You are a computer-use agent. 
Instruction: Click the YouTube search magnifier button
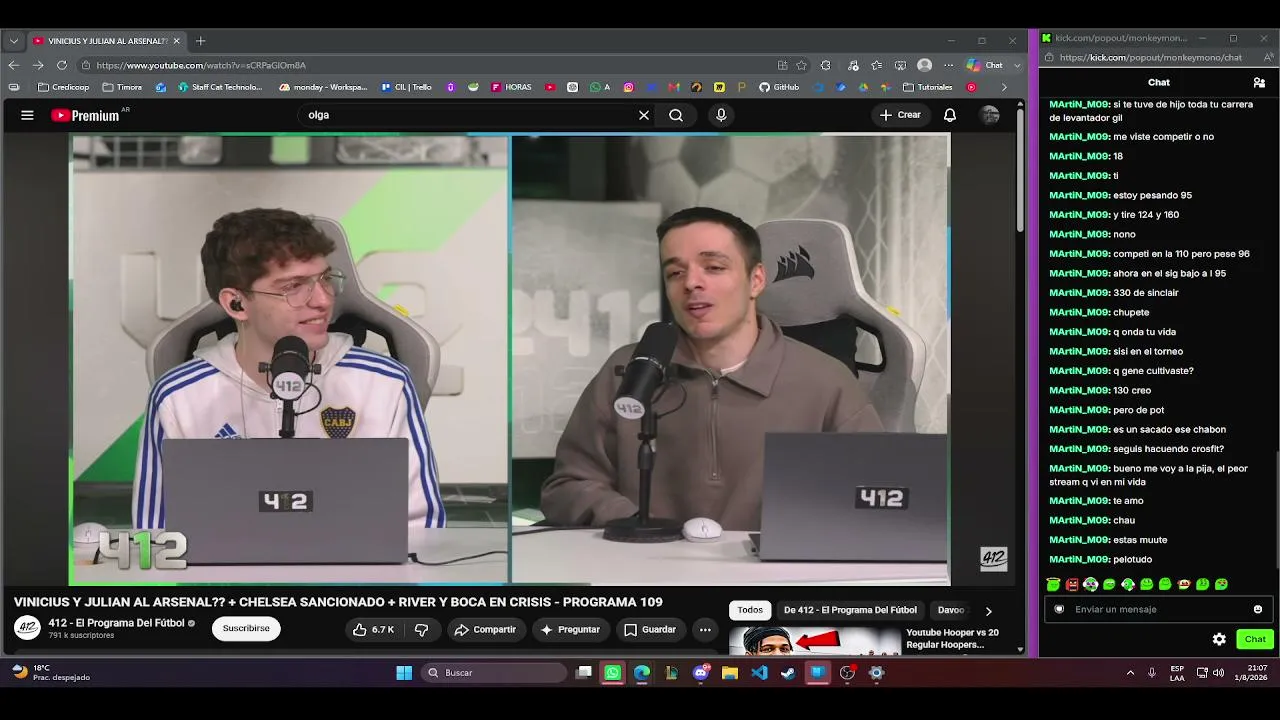(x=676, y=115)
